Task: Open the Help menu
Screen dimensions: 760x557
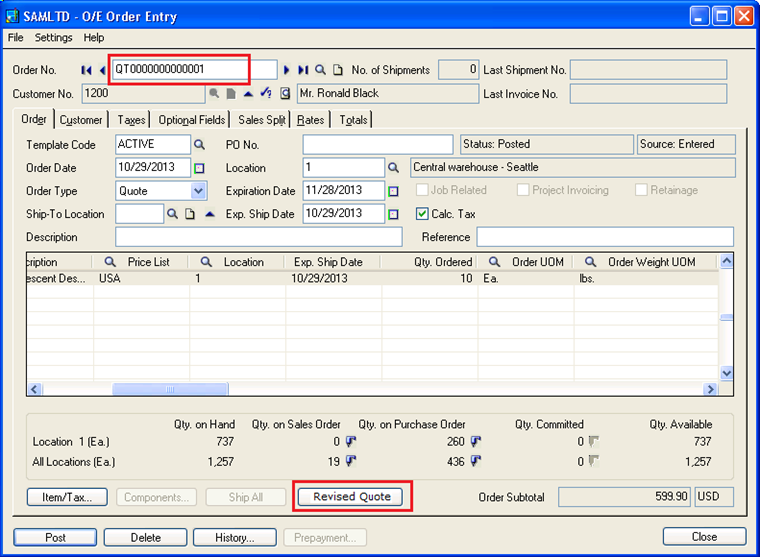Action: pyautogui.click(x=94, y=38)
